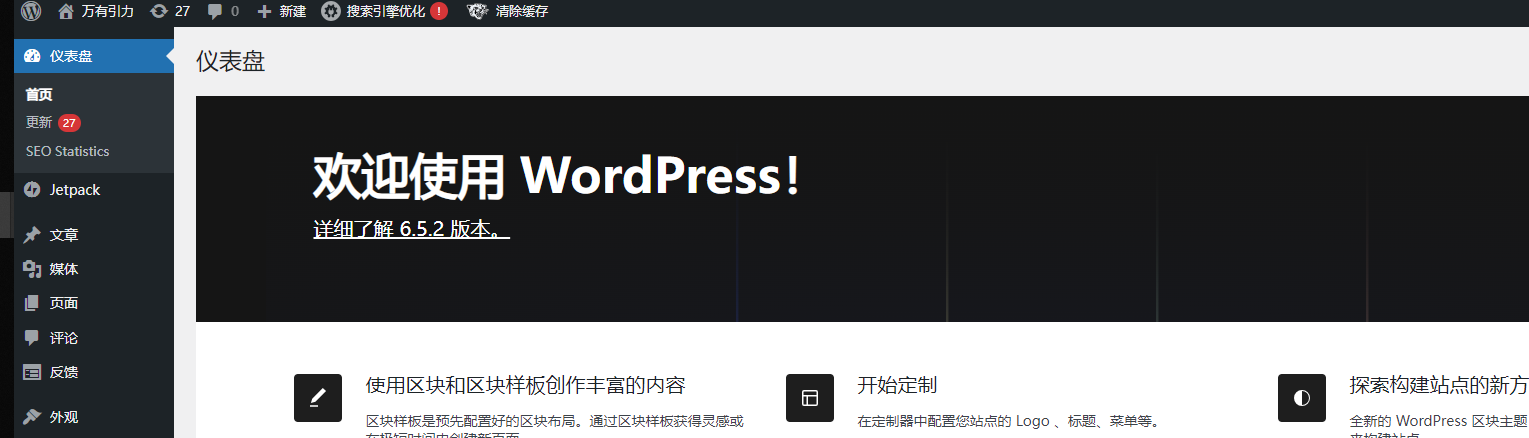1529x438 pixels.
Task: Open the 新建 menu
Action: pos(292,12)
